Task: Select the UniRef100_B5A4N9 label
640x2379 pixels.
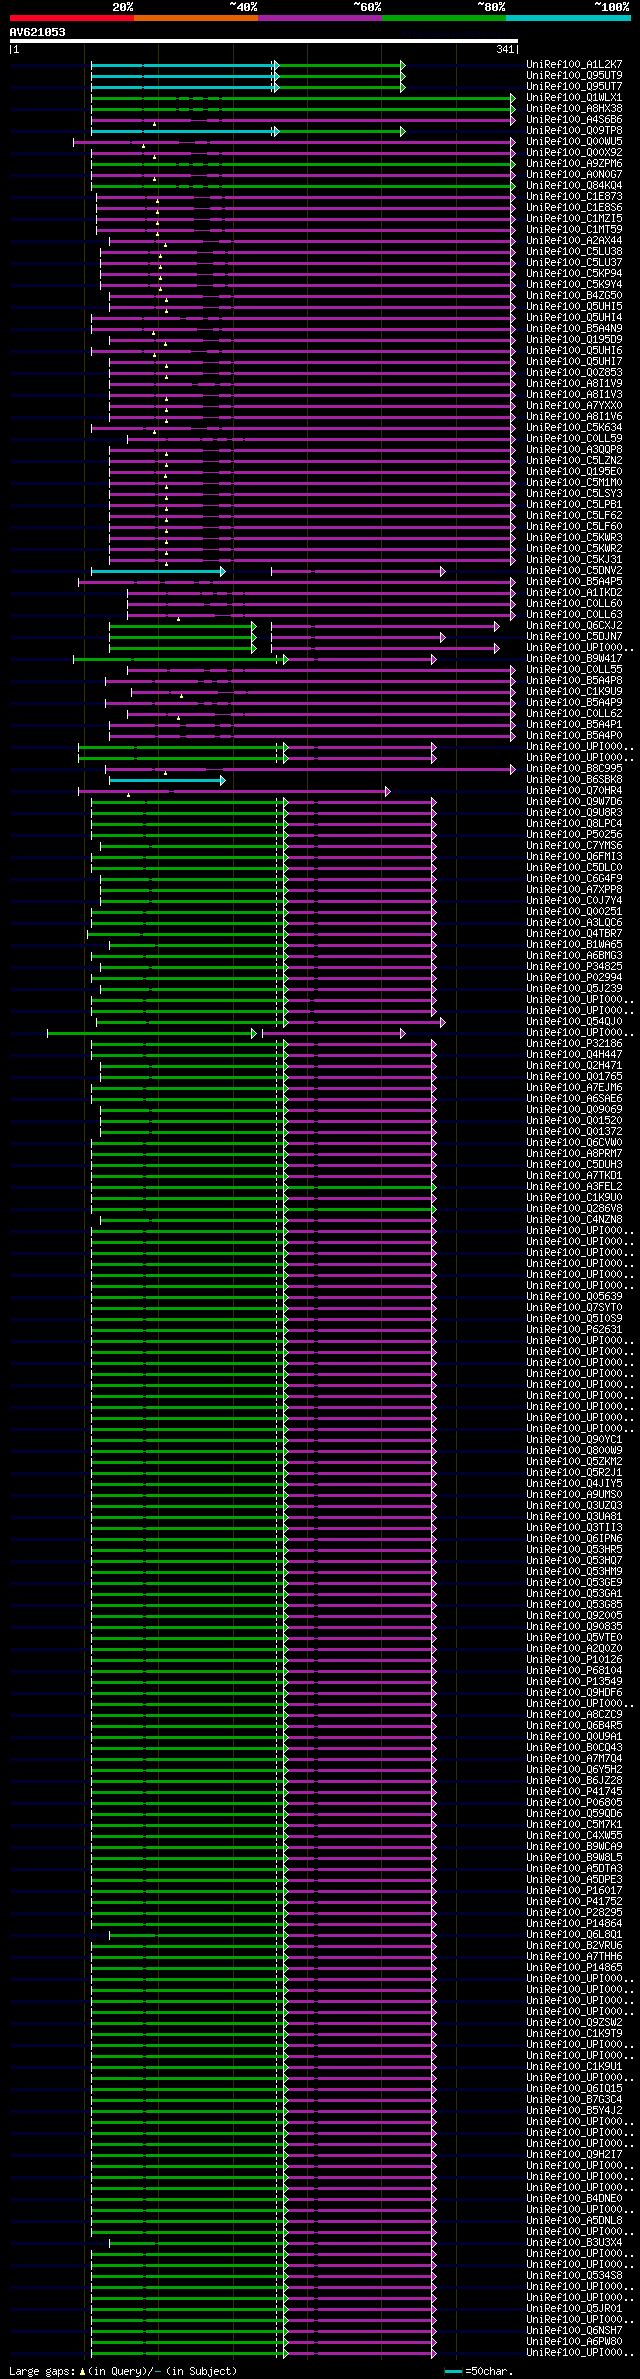Action: click(x=574, y=329)
